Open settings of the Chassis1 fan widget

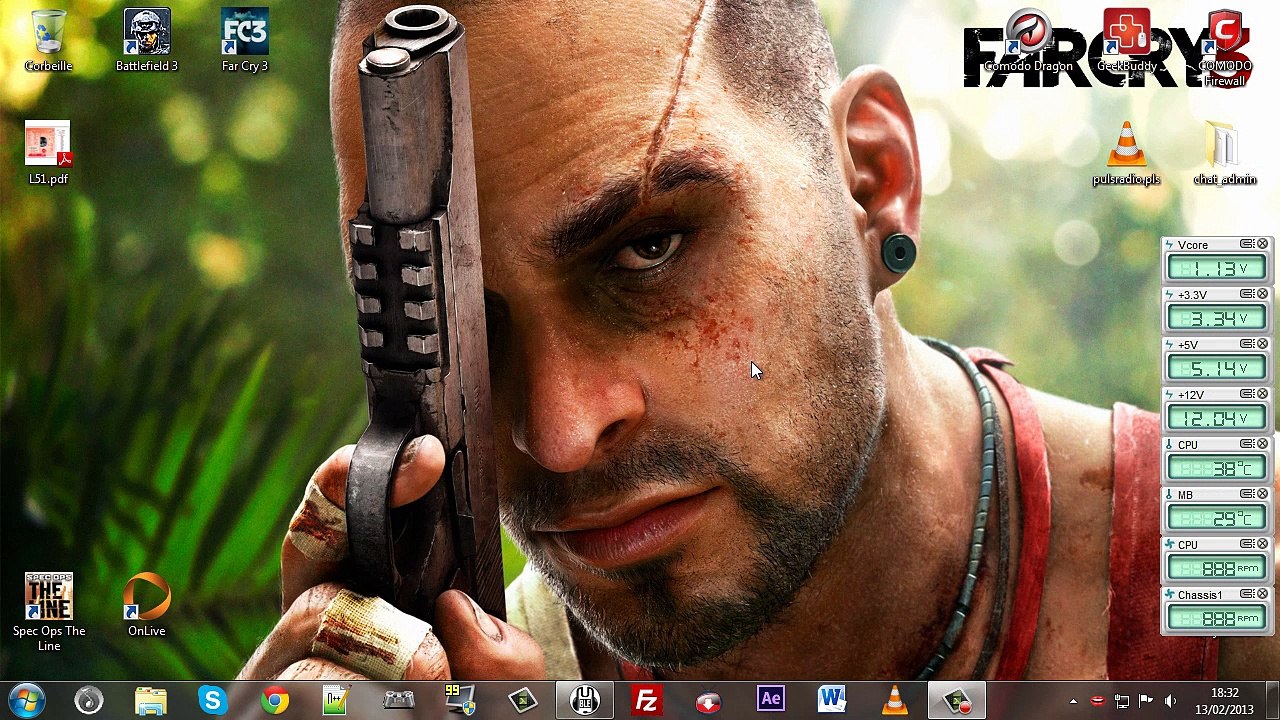pyautogui.click(x=1247, y=594)
